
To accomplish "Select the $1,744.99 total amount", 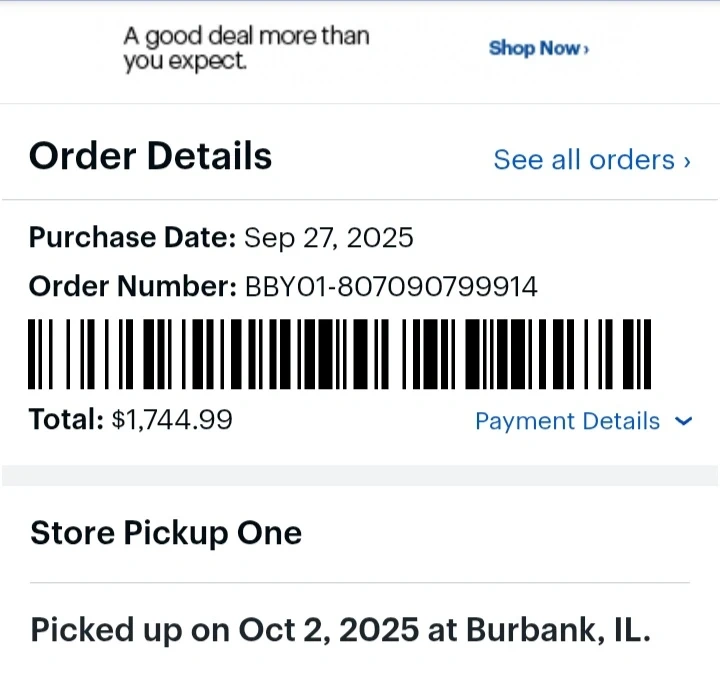I will click(172, 419).
